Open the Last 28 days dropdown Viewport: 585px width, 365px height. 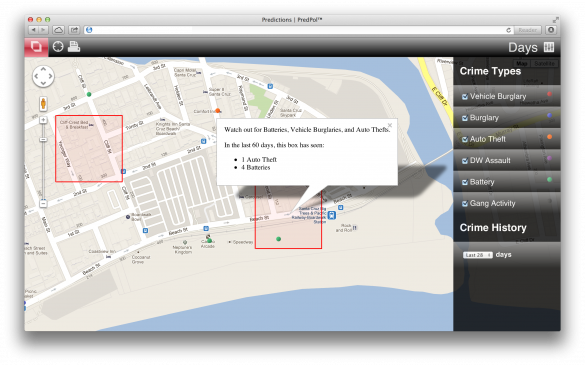[x=478, y=255]
